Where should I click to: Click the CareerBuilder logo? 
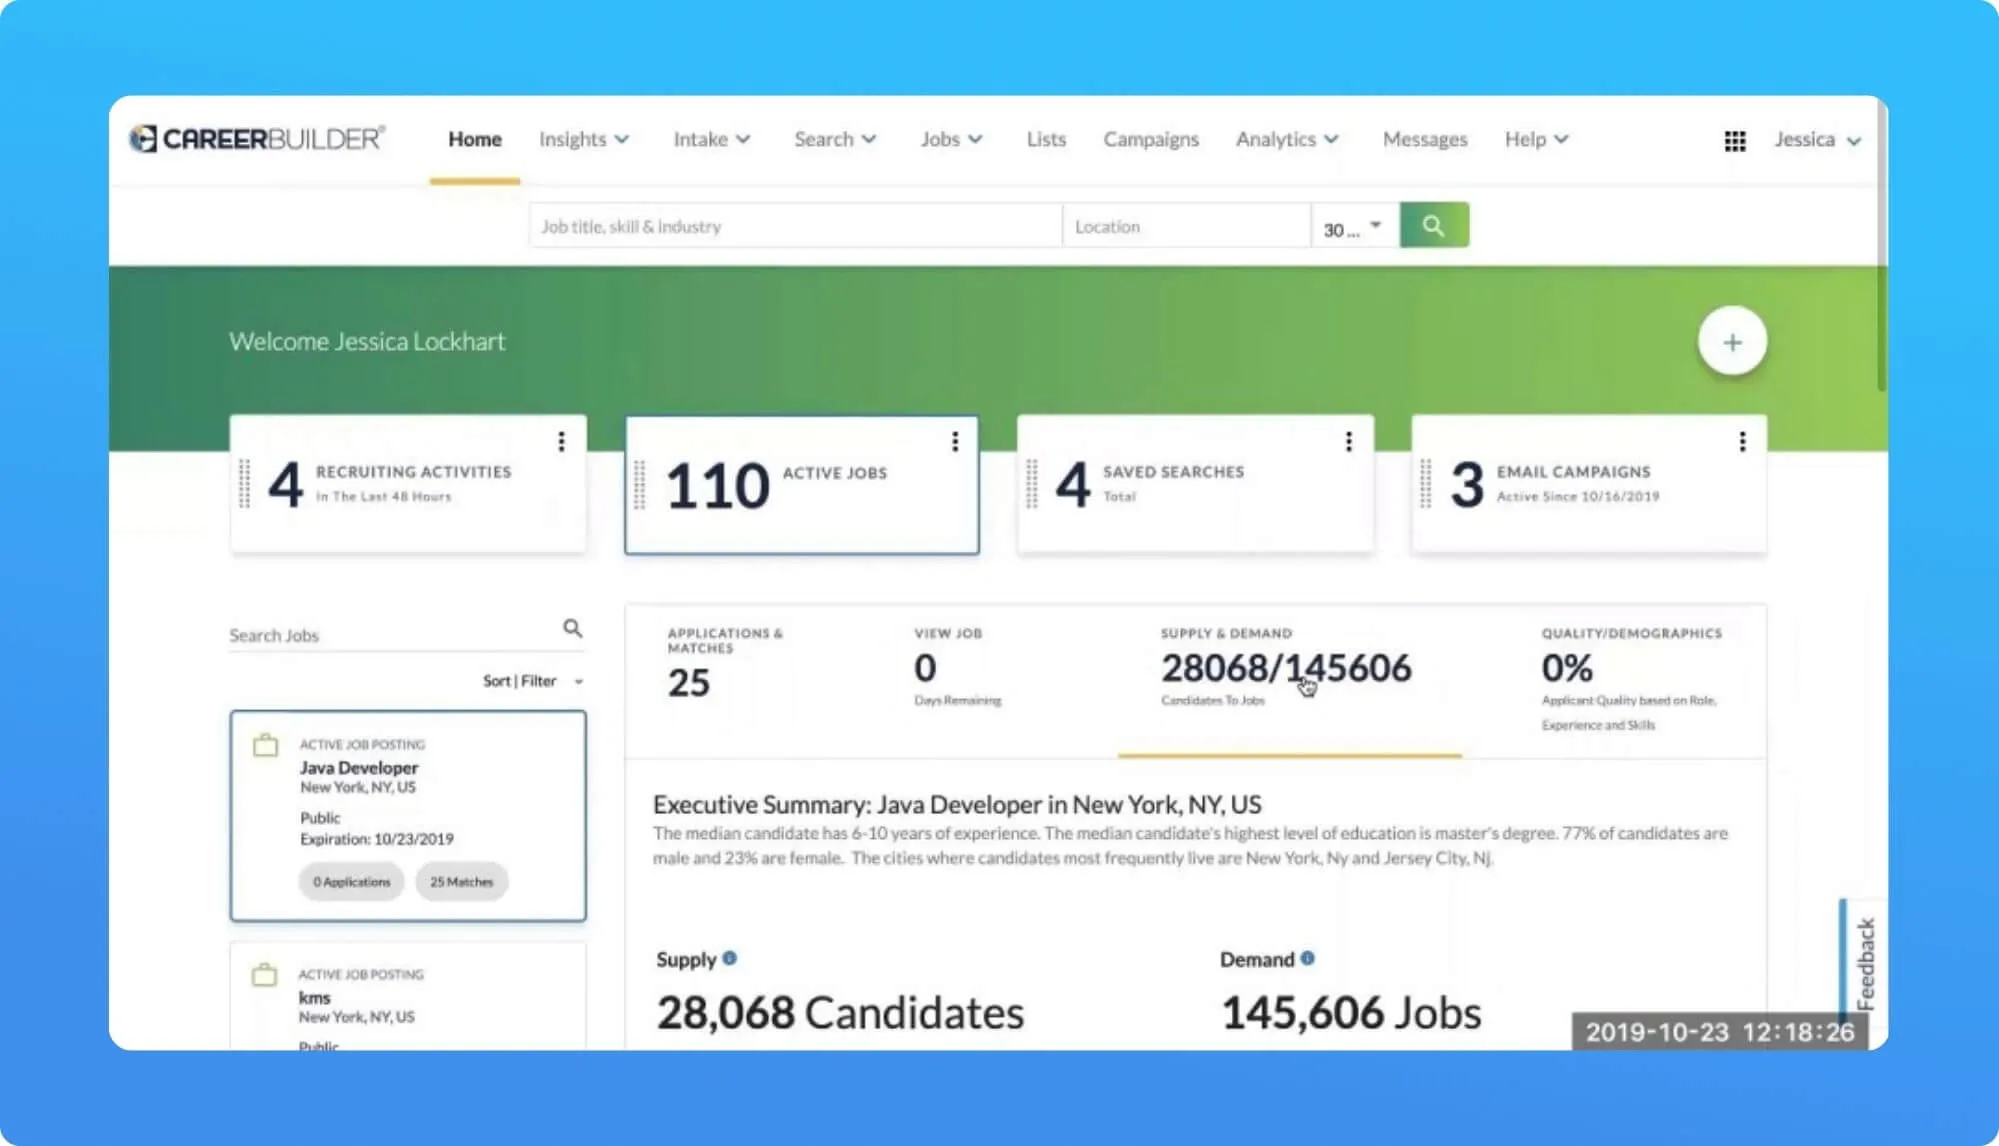click(x=257, y=139)
